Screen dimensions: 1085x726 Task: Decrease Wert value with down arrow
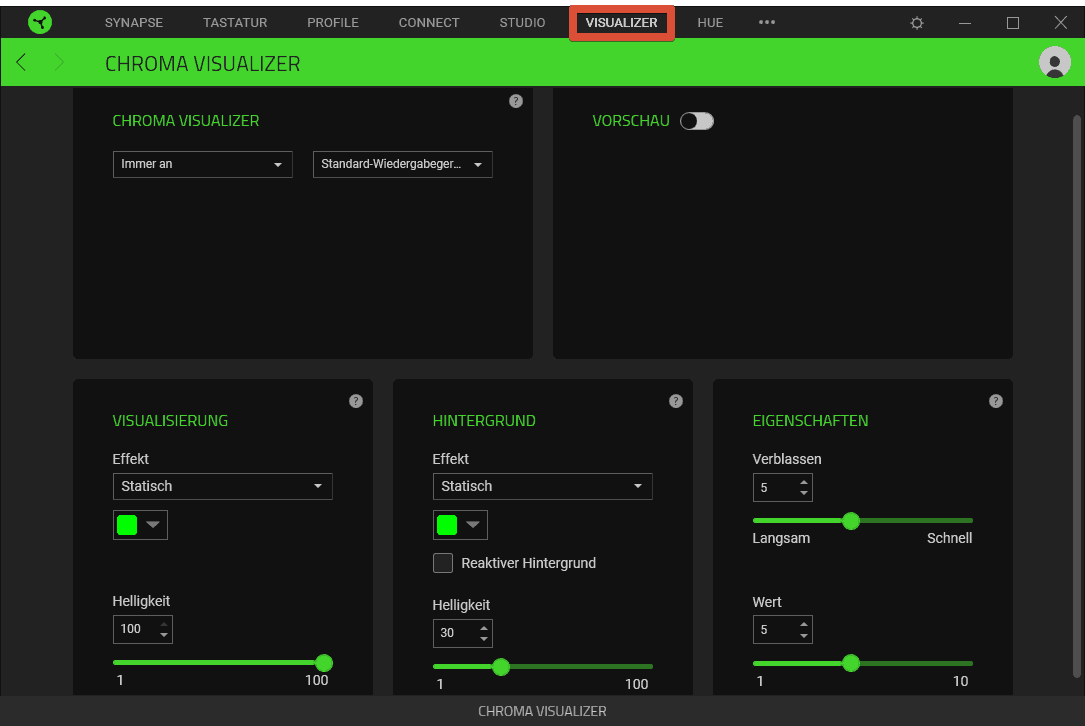coord(803,635)
